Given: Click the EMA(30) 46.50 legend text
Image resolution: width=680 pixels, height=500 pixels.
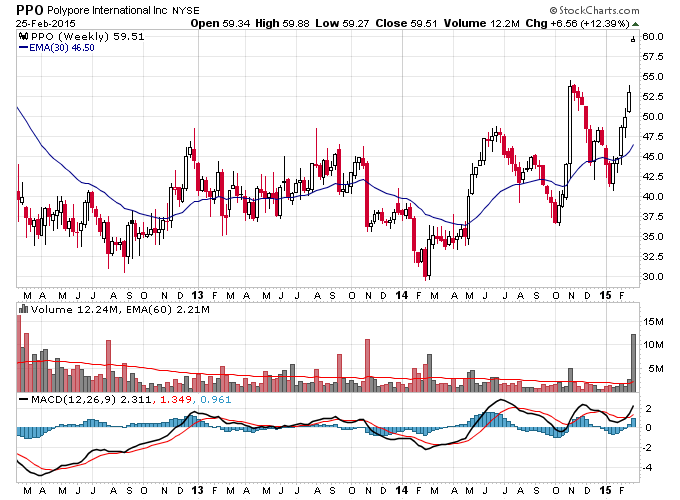Looking at the screenshot, I should click(62, 48).
